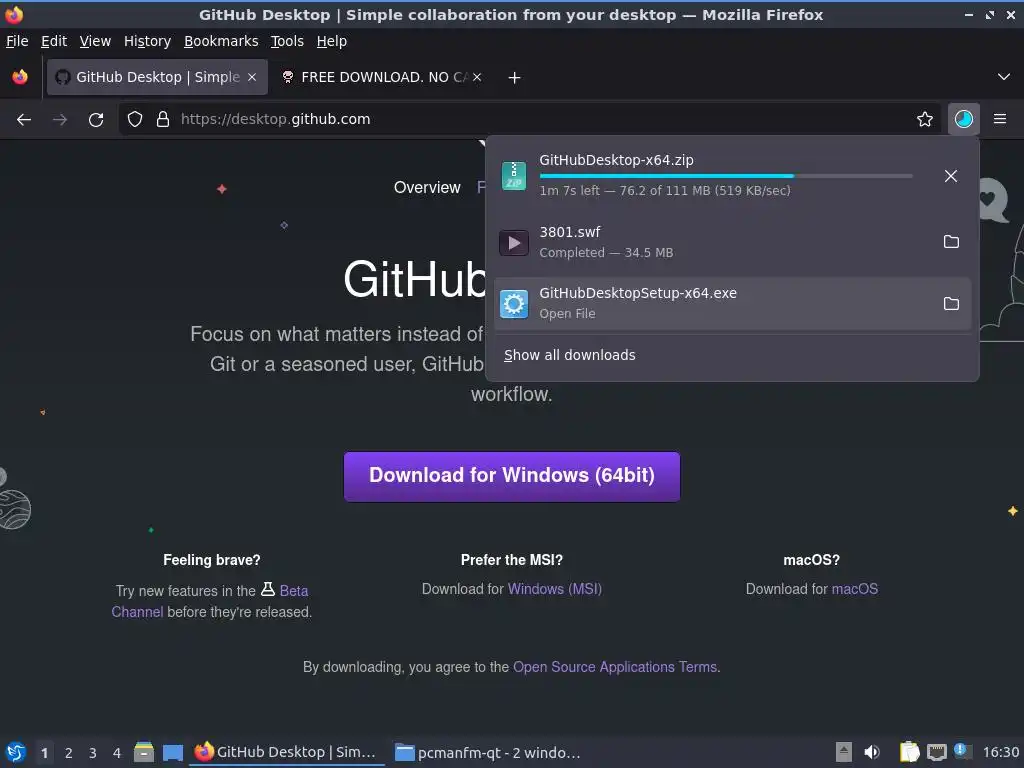This screenshot has height=768, width=1024.
Task: Click the 3801.swf media file icon
Action: point(514,243)
